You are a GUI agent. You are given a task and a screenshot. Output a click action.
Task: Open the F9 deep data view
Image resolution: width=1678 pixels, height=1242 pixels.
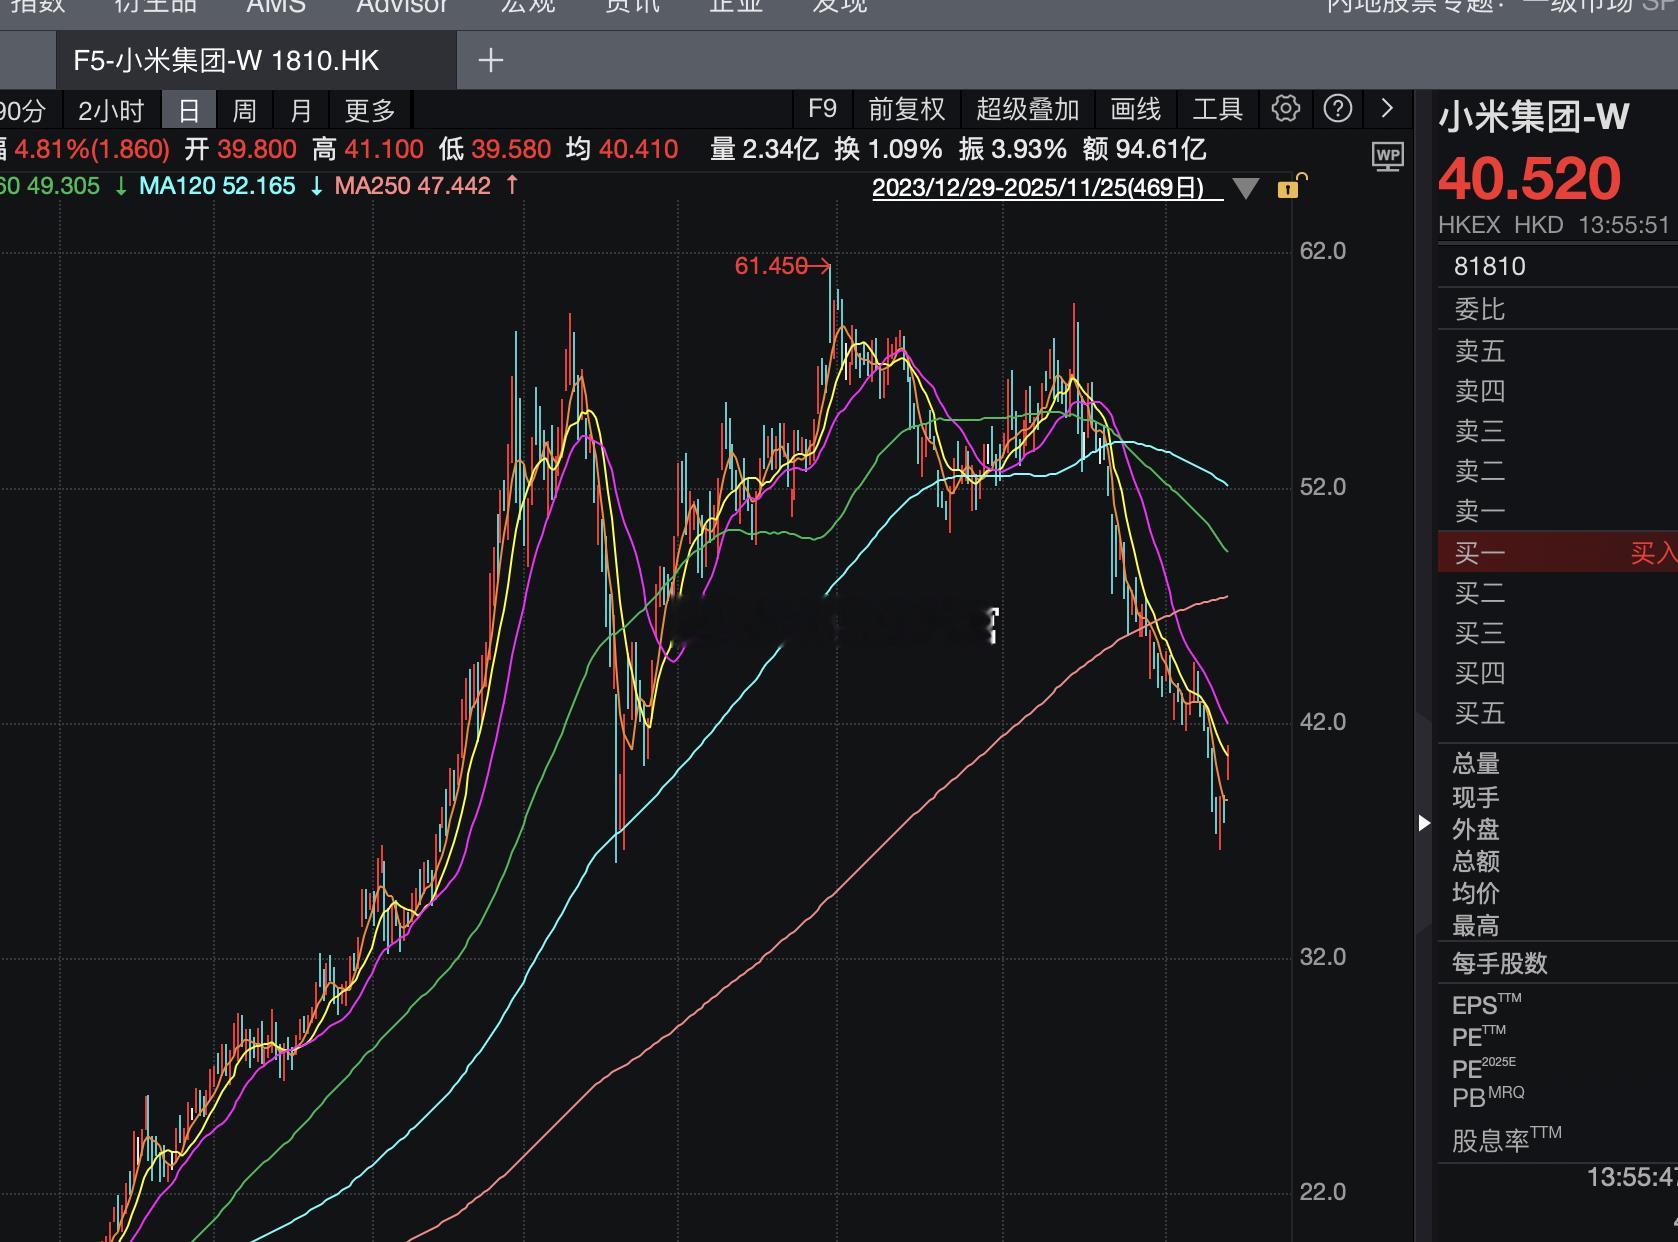[x=822, y=109]
